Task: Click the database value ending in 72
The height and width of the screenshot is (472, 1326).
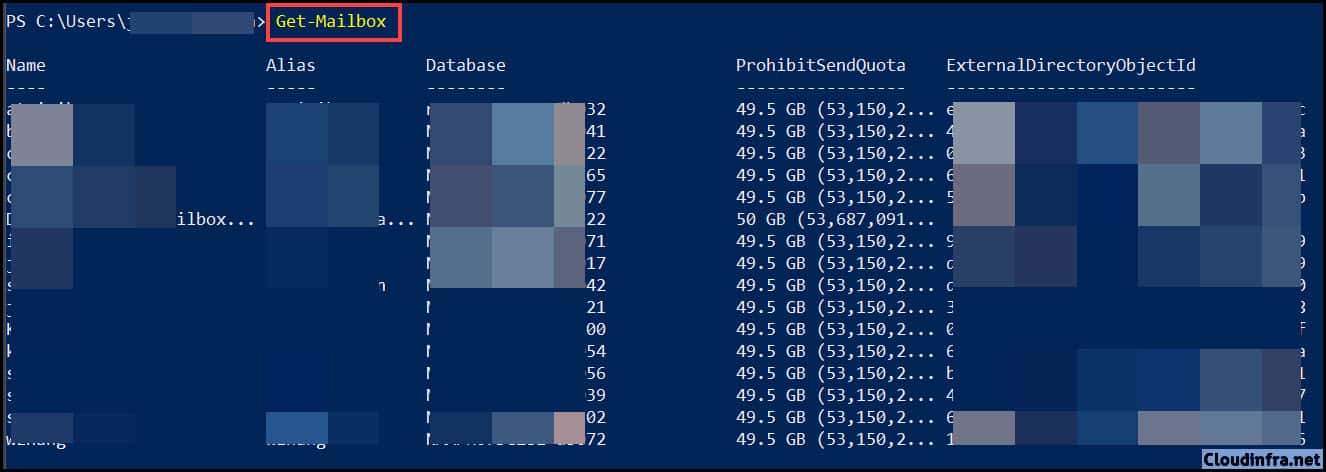Action: 516,439
